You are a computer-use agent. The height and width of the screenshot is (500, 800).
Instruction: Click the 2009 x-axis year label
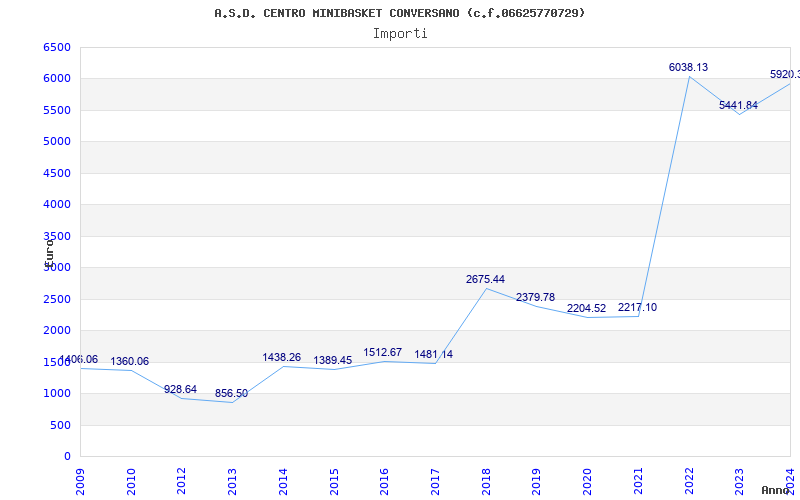point(80,482)
